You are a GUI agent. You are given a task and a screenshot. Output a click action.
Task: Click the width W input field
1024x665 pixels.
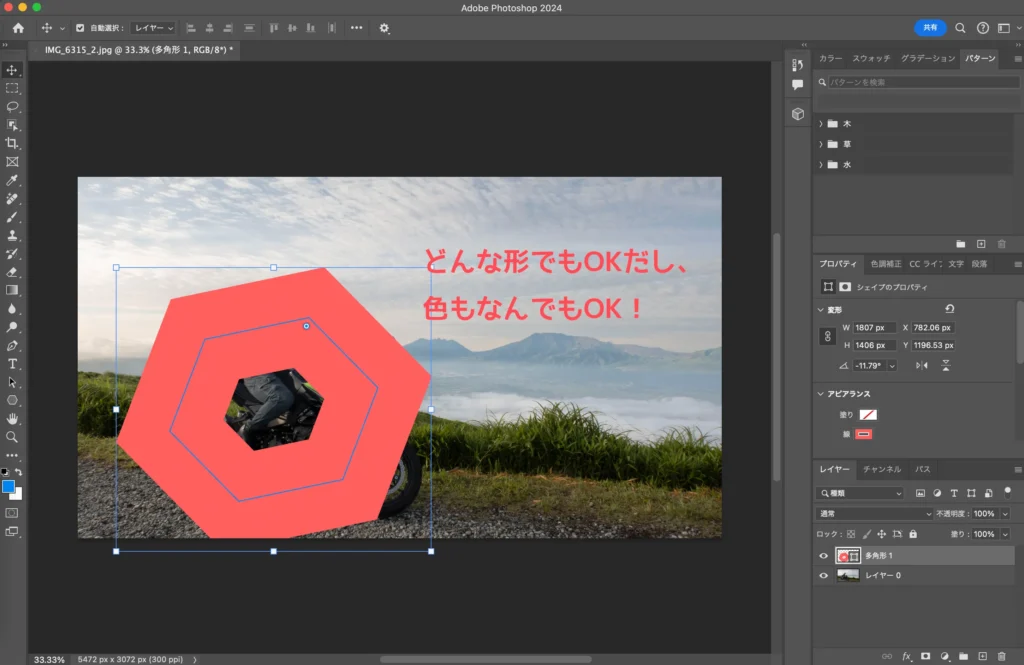point(875,327)
